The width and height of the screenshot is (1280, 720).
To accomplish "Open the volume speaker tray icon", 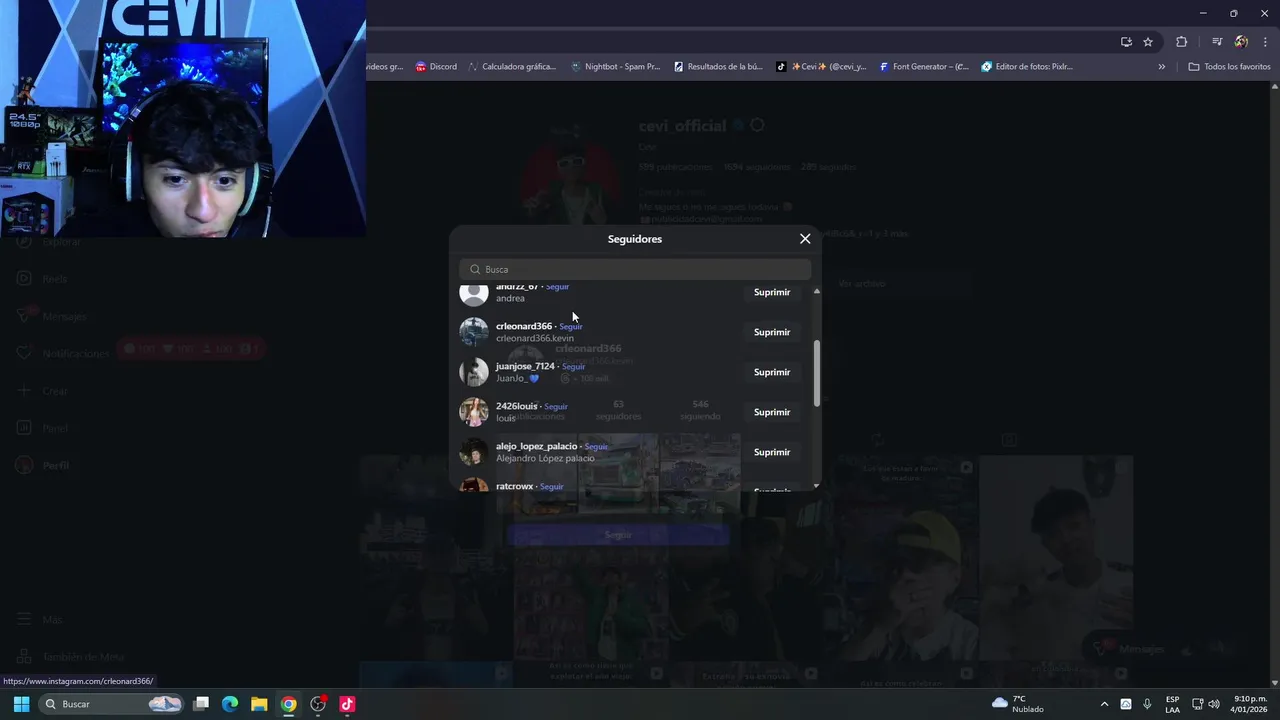I will coord(1214,704).
